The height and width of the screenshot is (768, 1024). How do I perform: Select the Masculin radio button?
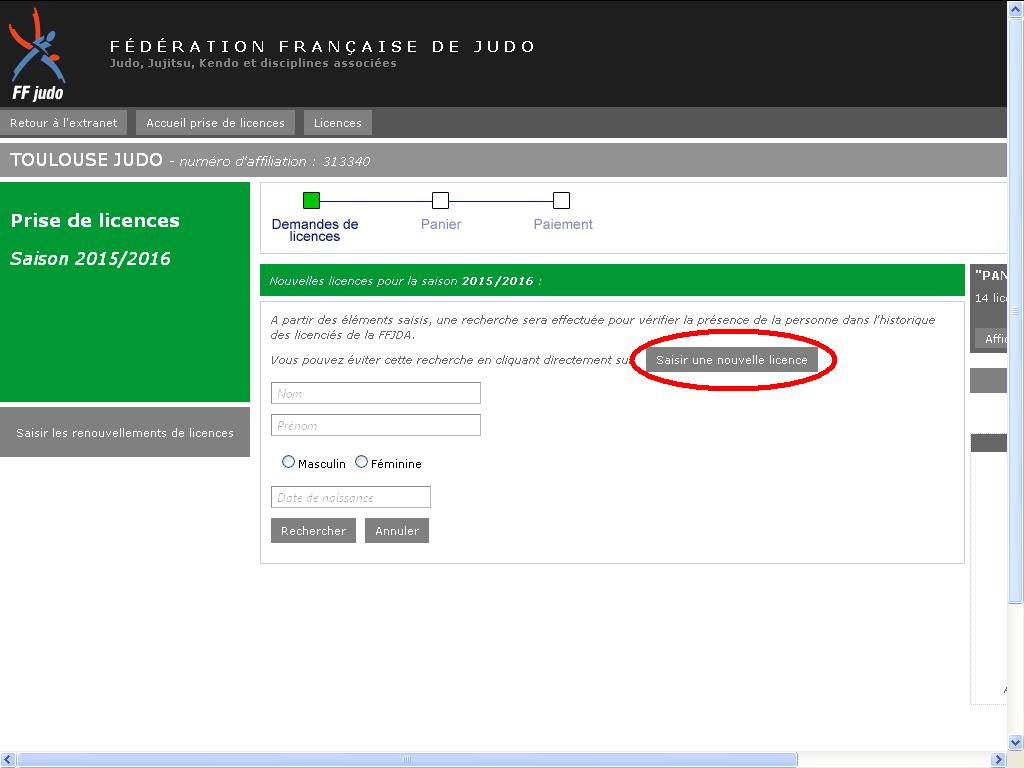pos(289,462)
